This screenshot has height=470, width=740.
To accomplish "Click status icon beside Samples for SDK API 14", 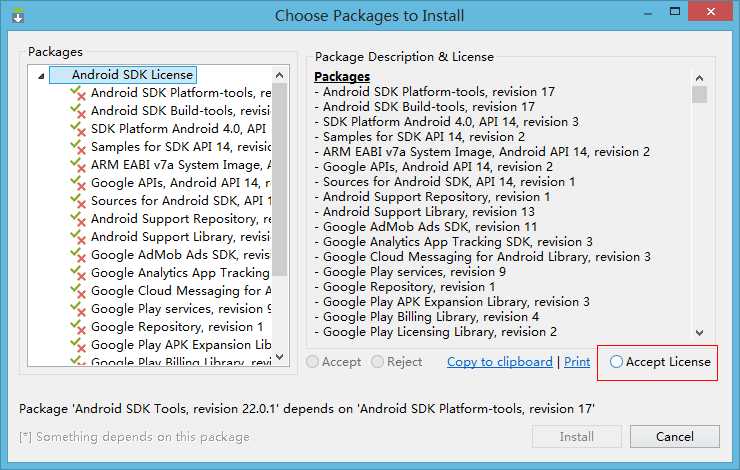I will pos(78,147).
